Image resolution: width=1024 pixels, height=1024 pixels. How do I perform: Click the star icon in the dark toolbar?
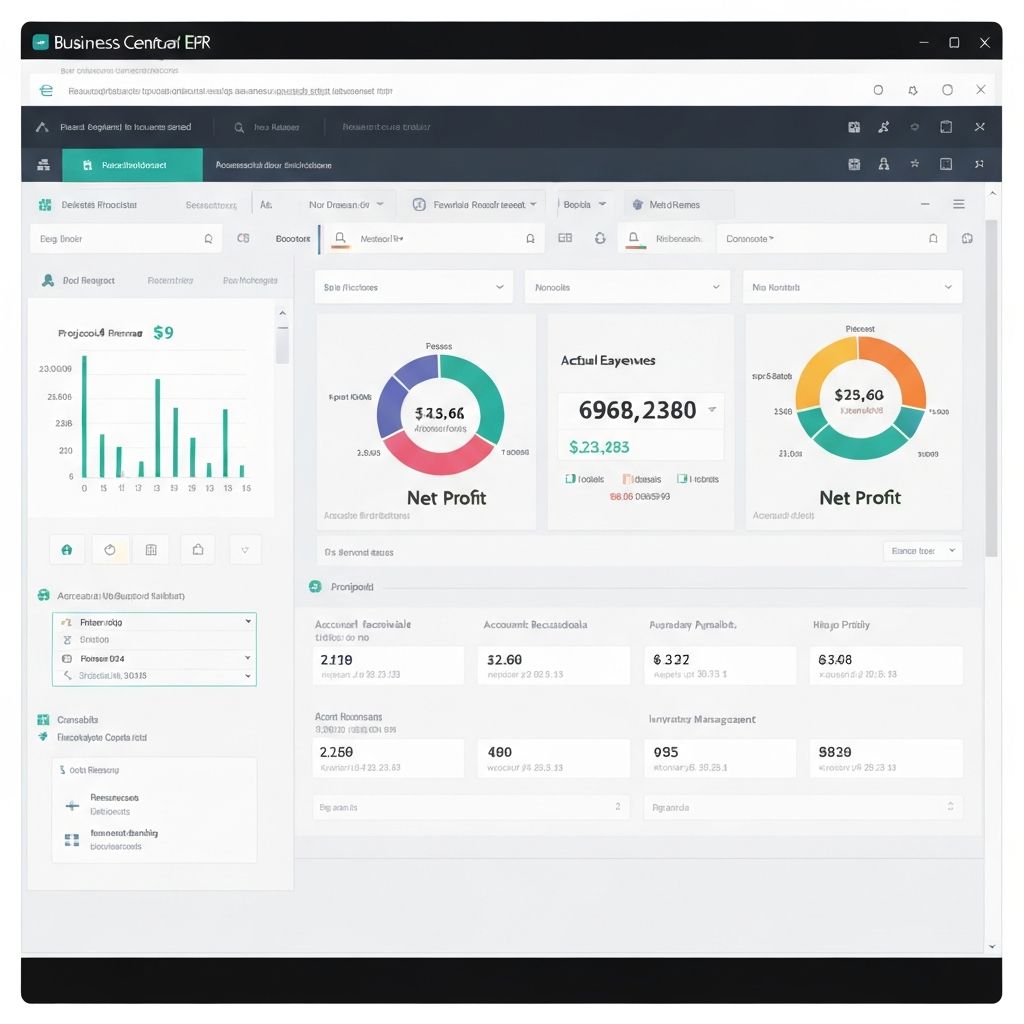(914, 164)
